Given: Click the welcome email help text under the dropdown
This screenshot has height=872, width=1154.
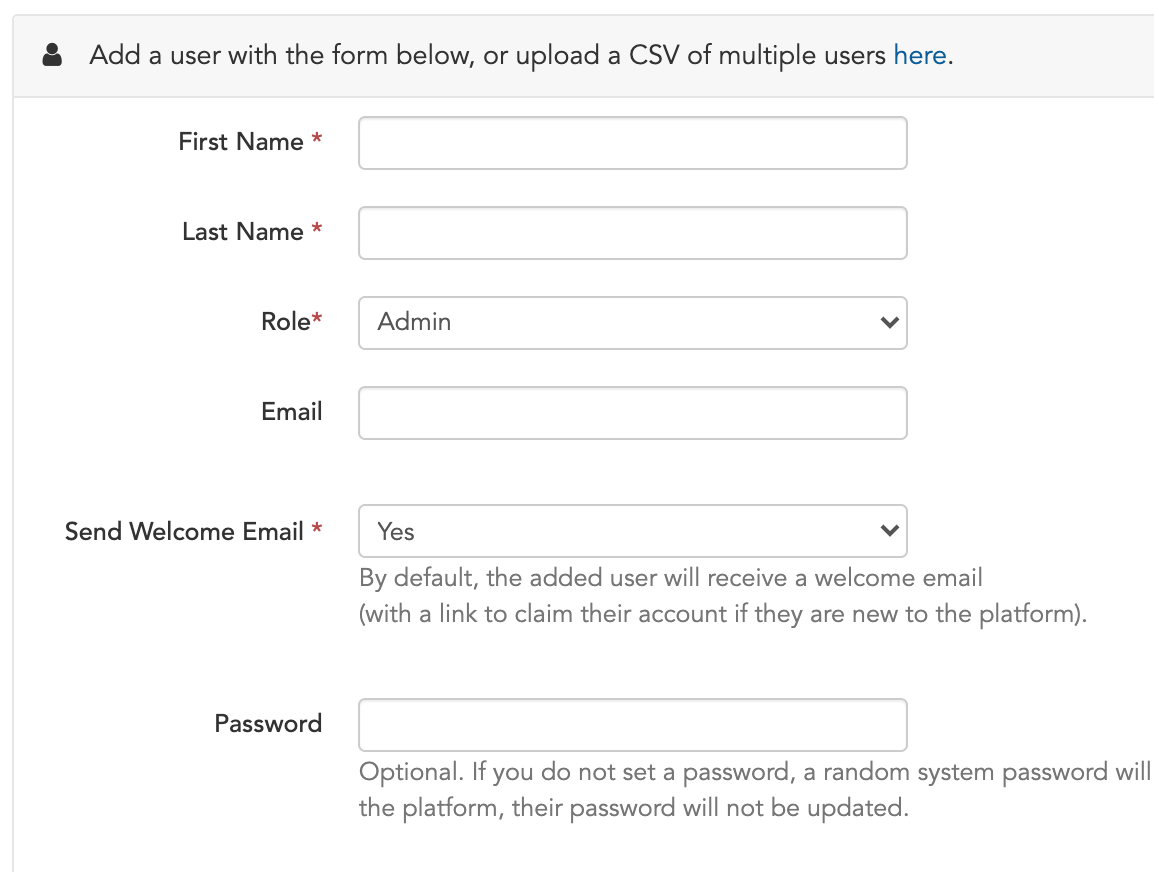Looking at the screenshot, I should point(722,595).
